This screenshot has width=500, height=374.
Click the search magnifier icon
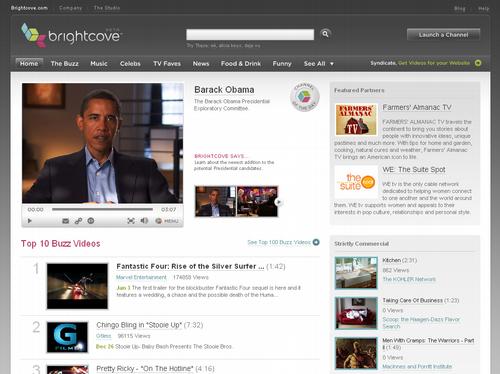click(x=325, y=34)
